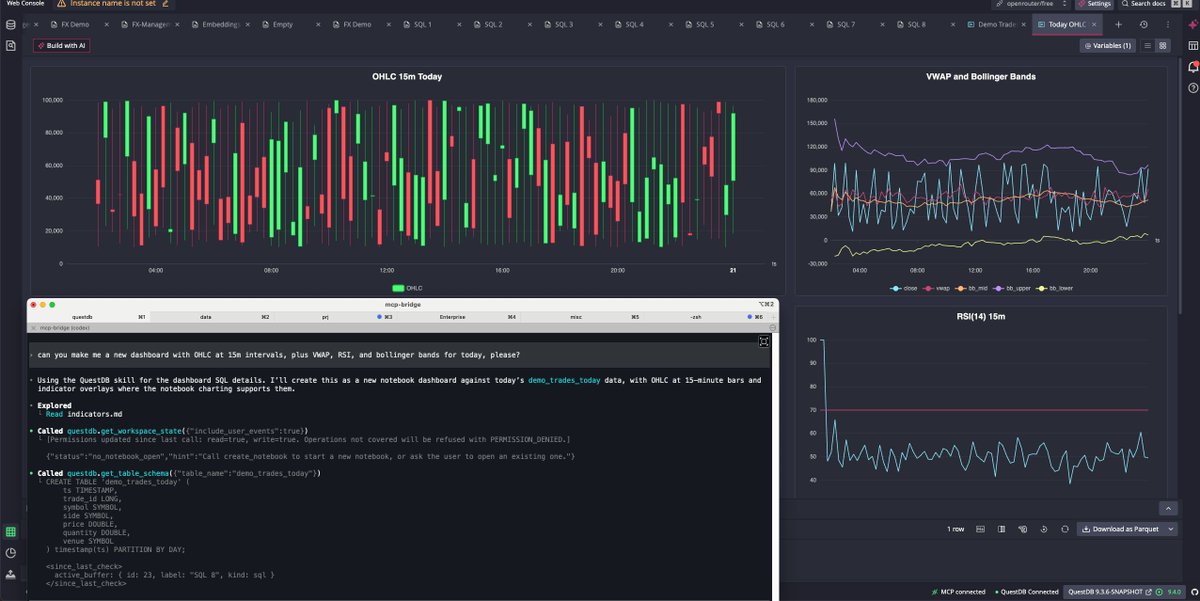The height and width of the screenshot is (601, 1200).
Task: Click the notebook page icon in the left sidebar
Action: click(10, 46)
